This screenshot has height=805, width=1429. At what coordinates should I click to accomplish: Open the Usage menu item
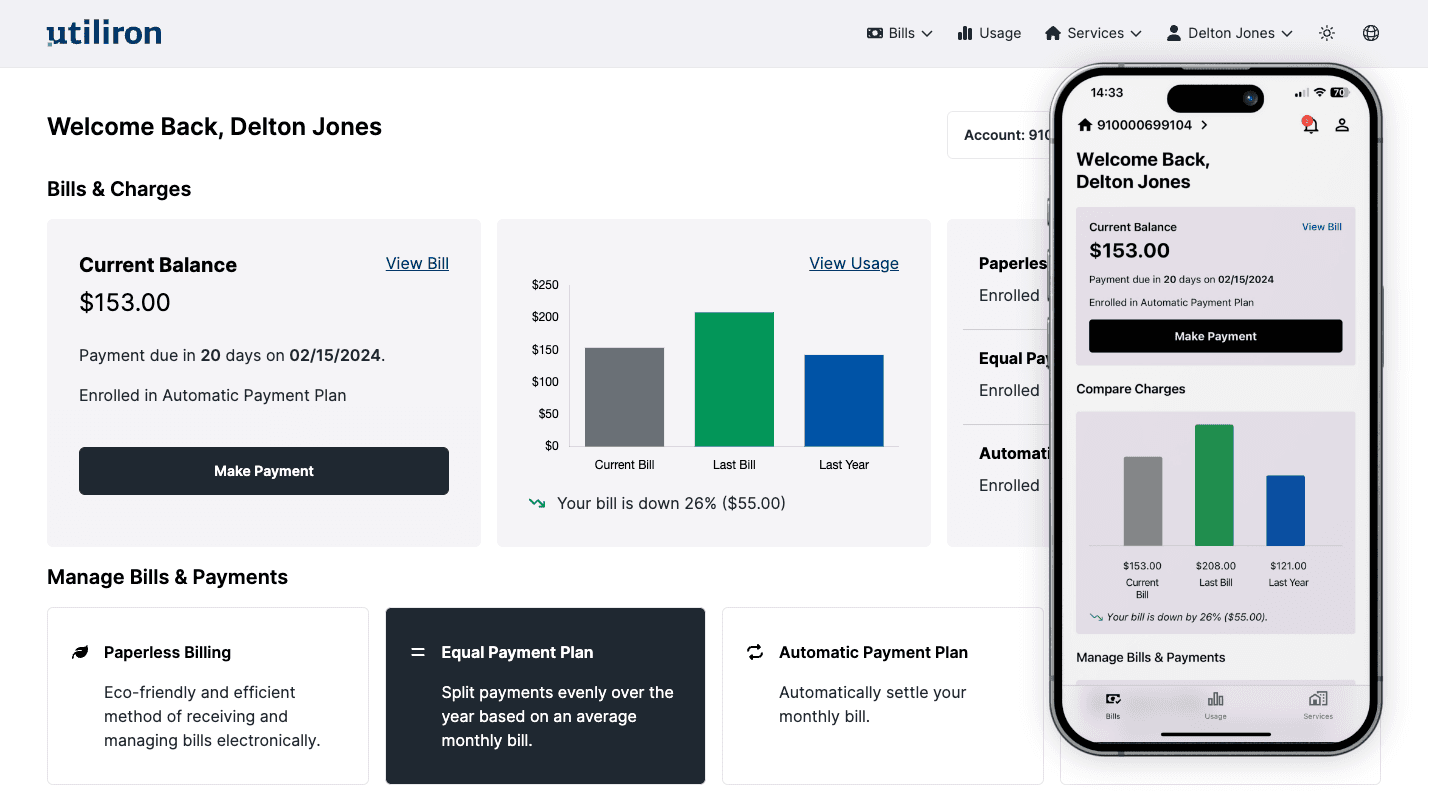989,33
